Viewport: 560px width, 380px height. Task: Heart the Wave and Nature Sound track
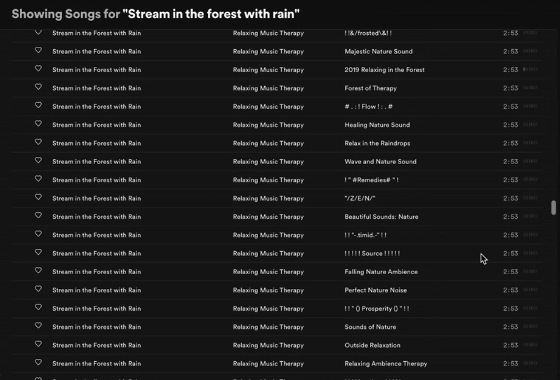pyautogui.click(x=38, y=161)
